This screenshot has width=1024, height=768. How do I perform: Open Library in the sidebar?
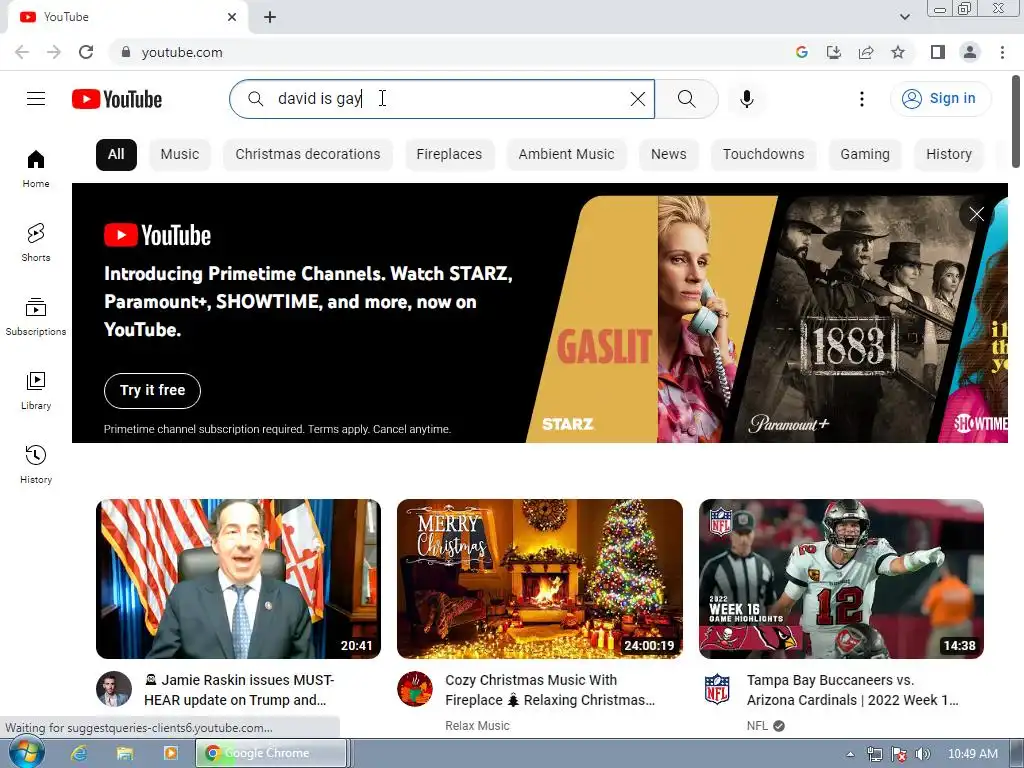(x=36, y=391)
